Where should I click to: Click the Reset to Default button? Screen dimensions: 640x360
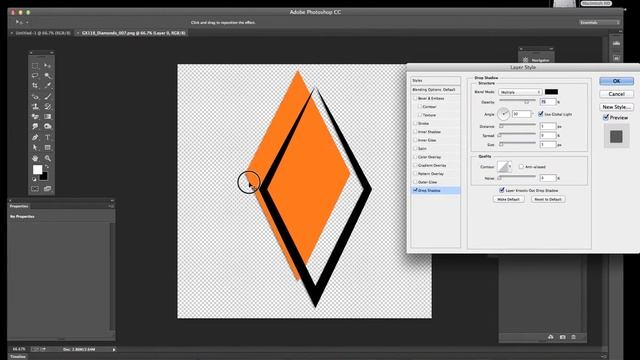[548, 199]
